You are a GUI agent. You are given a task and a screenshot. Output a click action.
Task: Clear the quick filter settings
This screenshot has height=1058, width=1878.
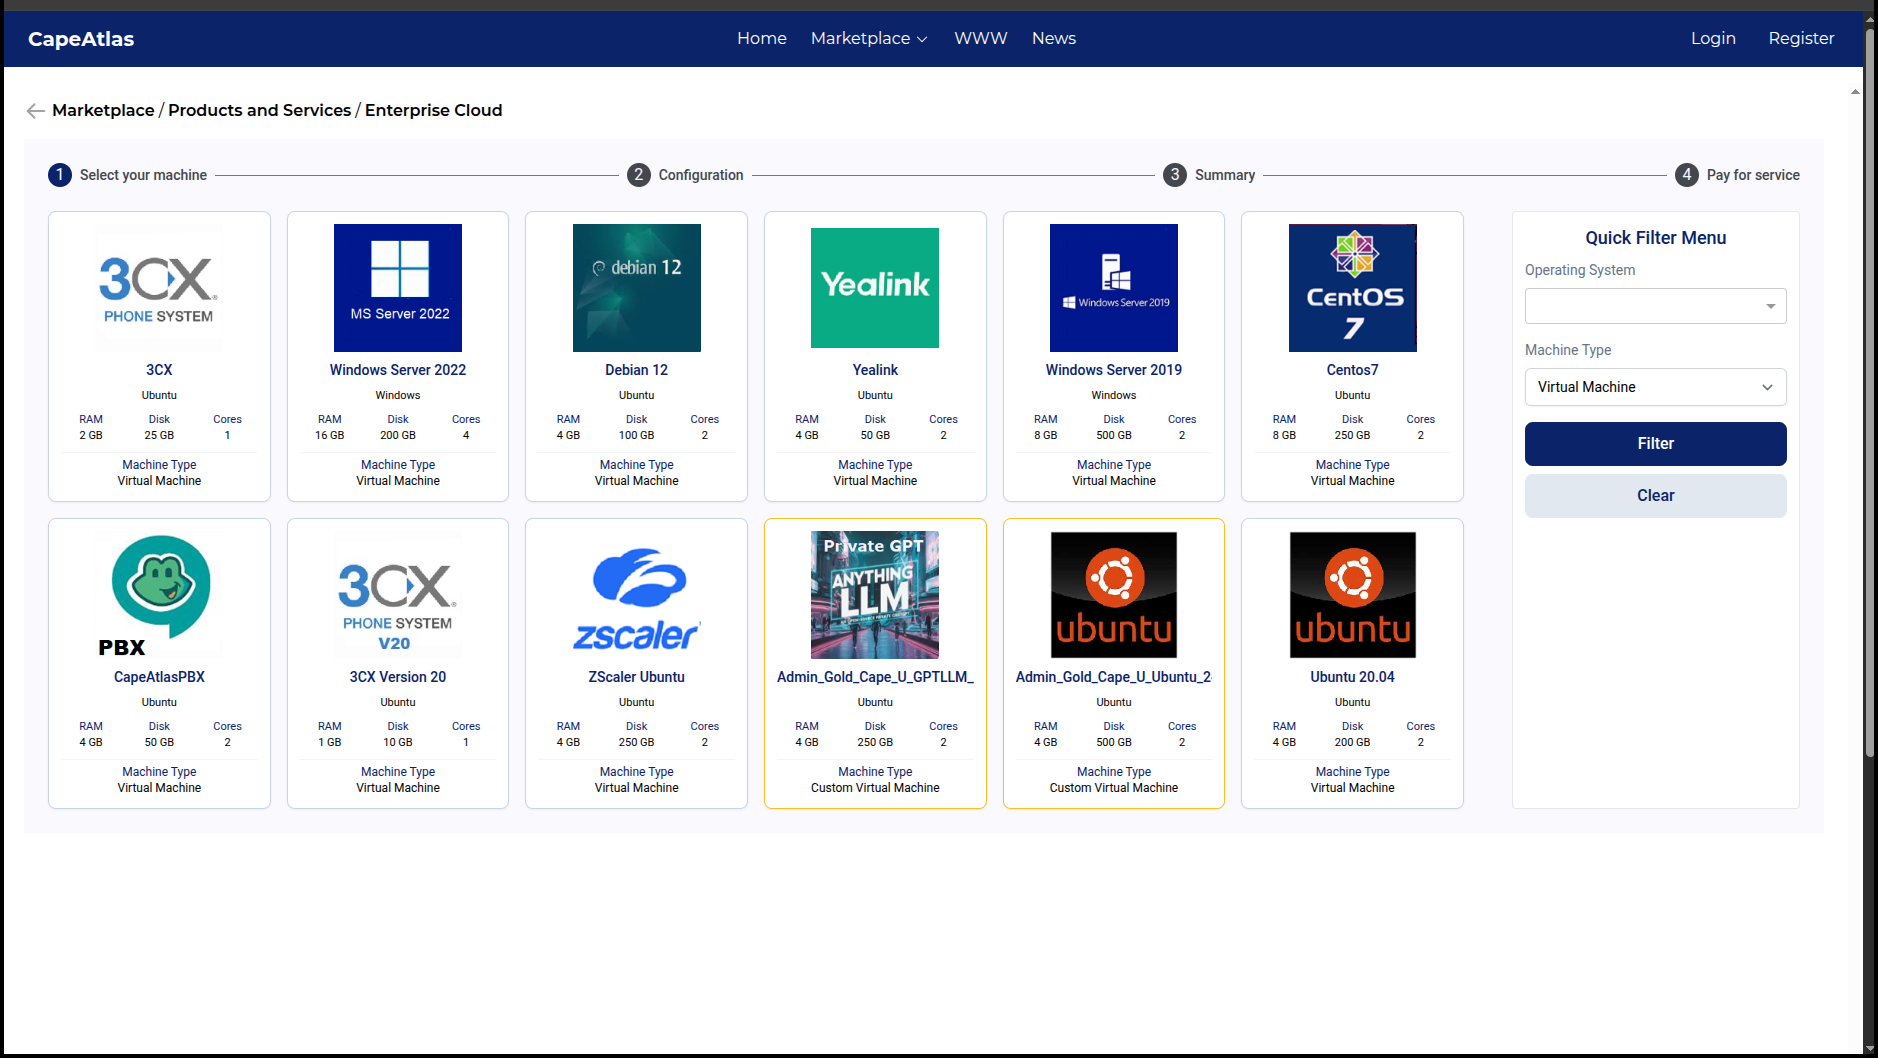1656,496
